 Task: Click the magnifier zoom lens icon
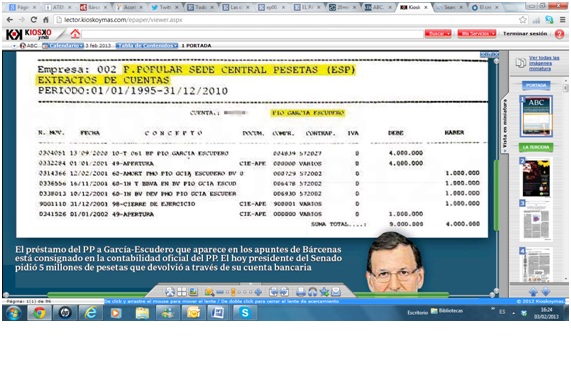tap(210, 292)
